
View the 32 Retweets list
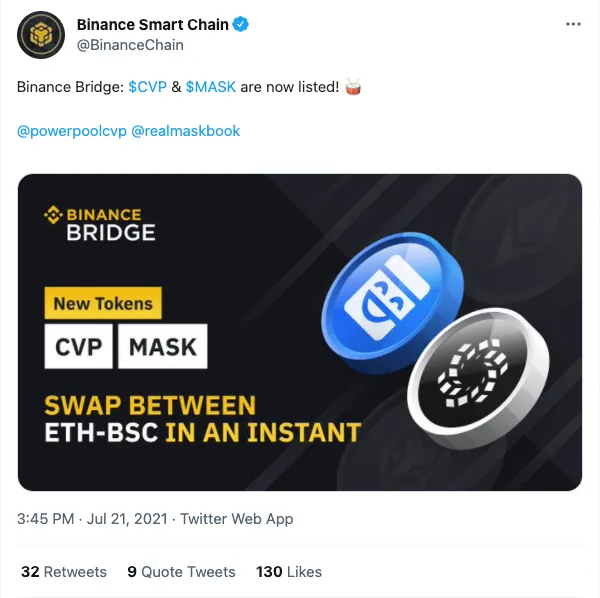coord(64,572)
